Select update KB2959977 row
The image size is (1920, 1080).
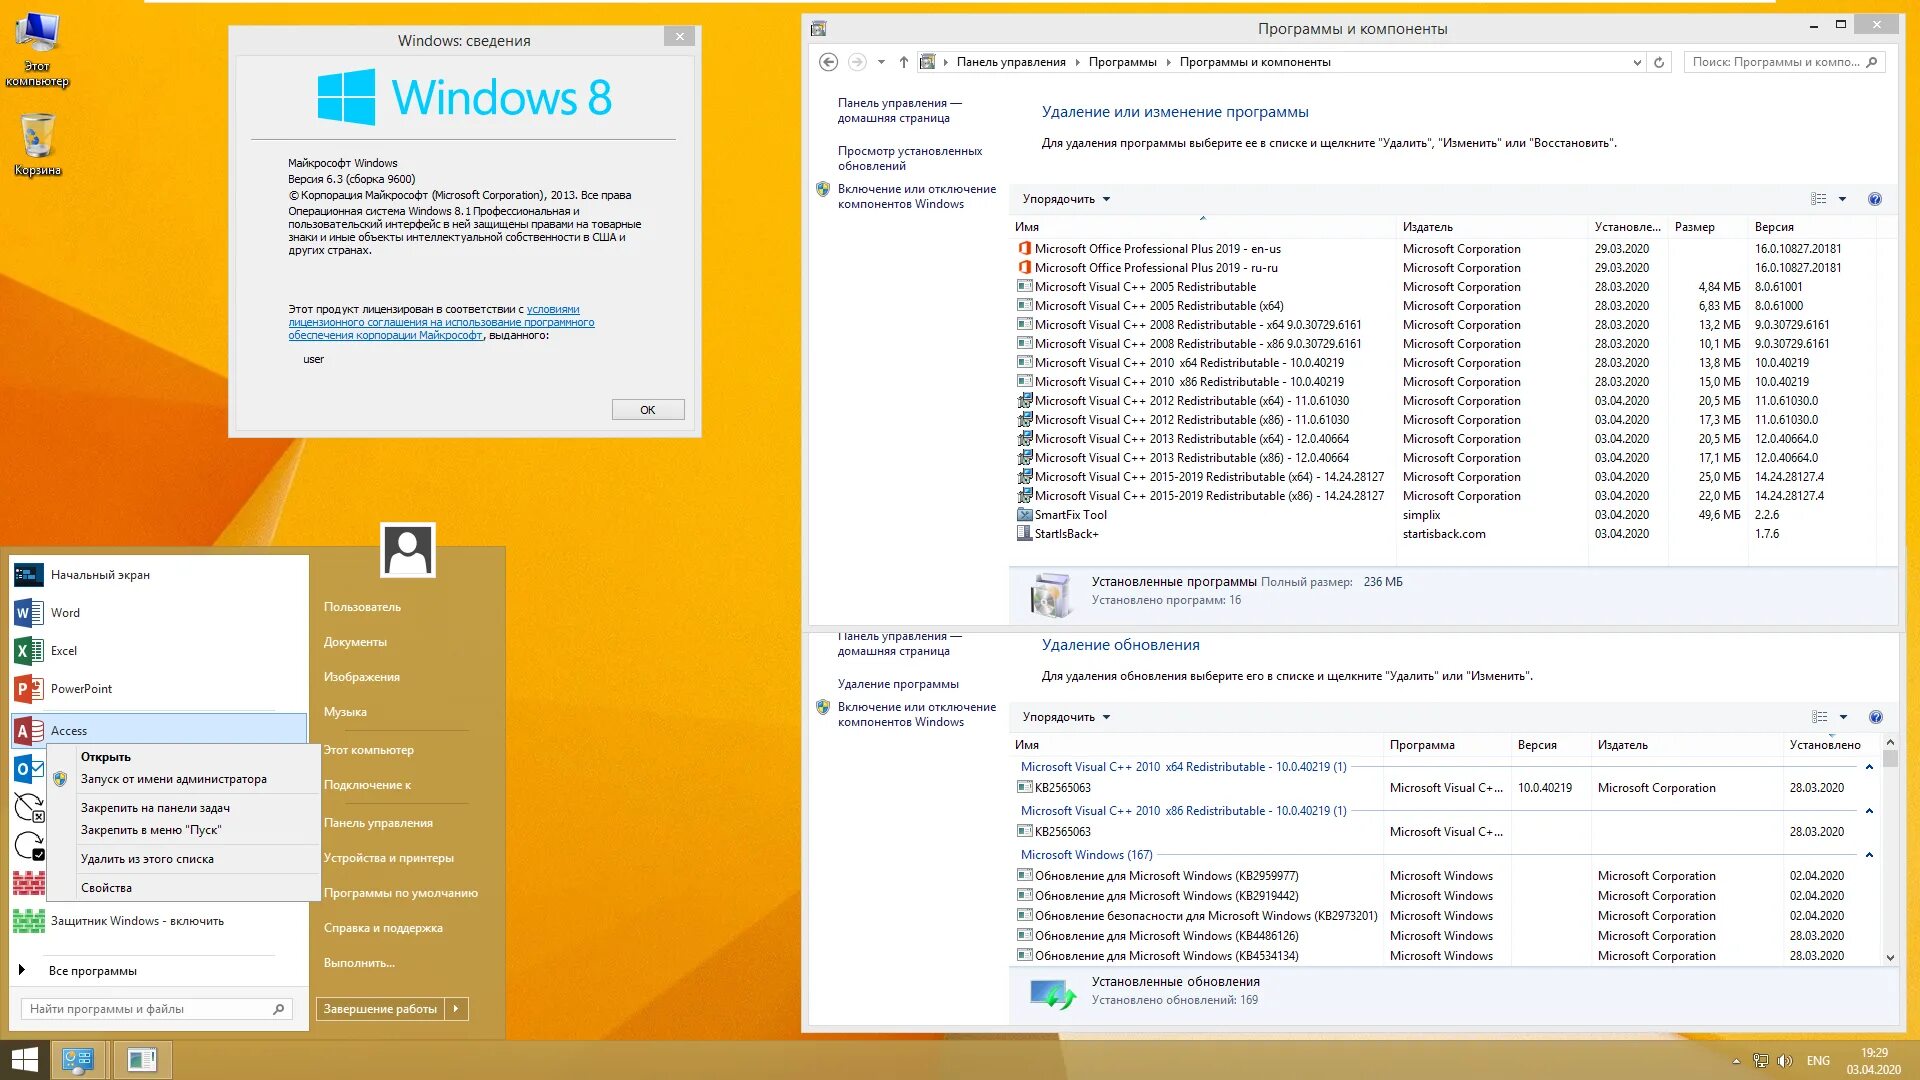pos(1445,876)
